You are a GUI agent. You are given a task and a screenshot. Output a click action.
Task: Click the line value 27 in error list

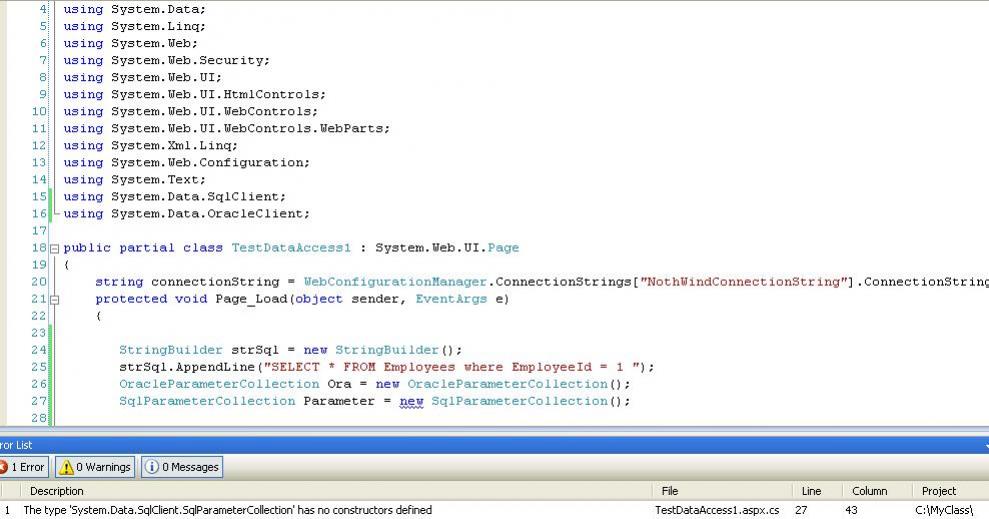(x=801, y=510)
